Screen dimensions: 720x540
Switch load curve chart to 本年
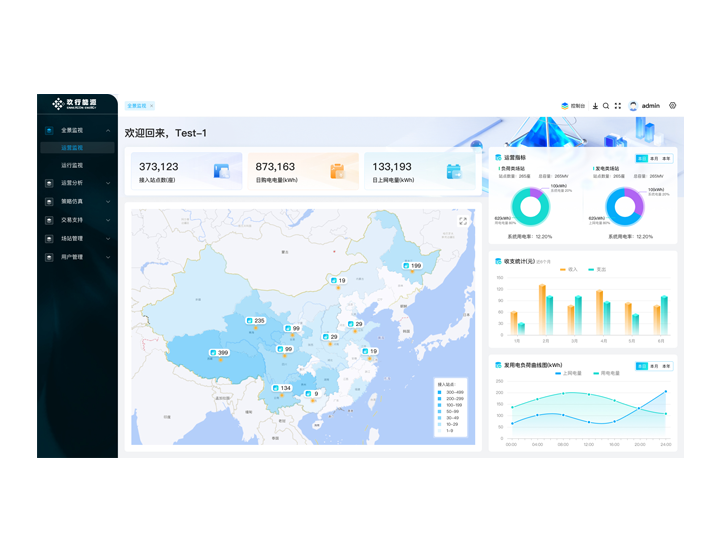coord(666,365)
